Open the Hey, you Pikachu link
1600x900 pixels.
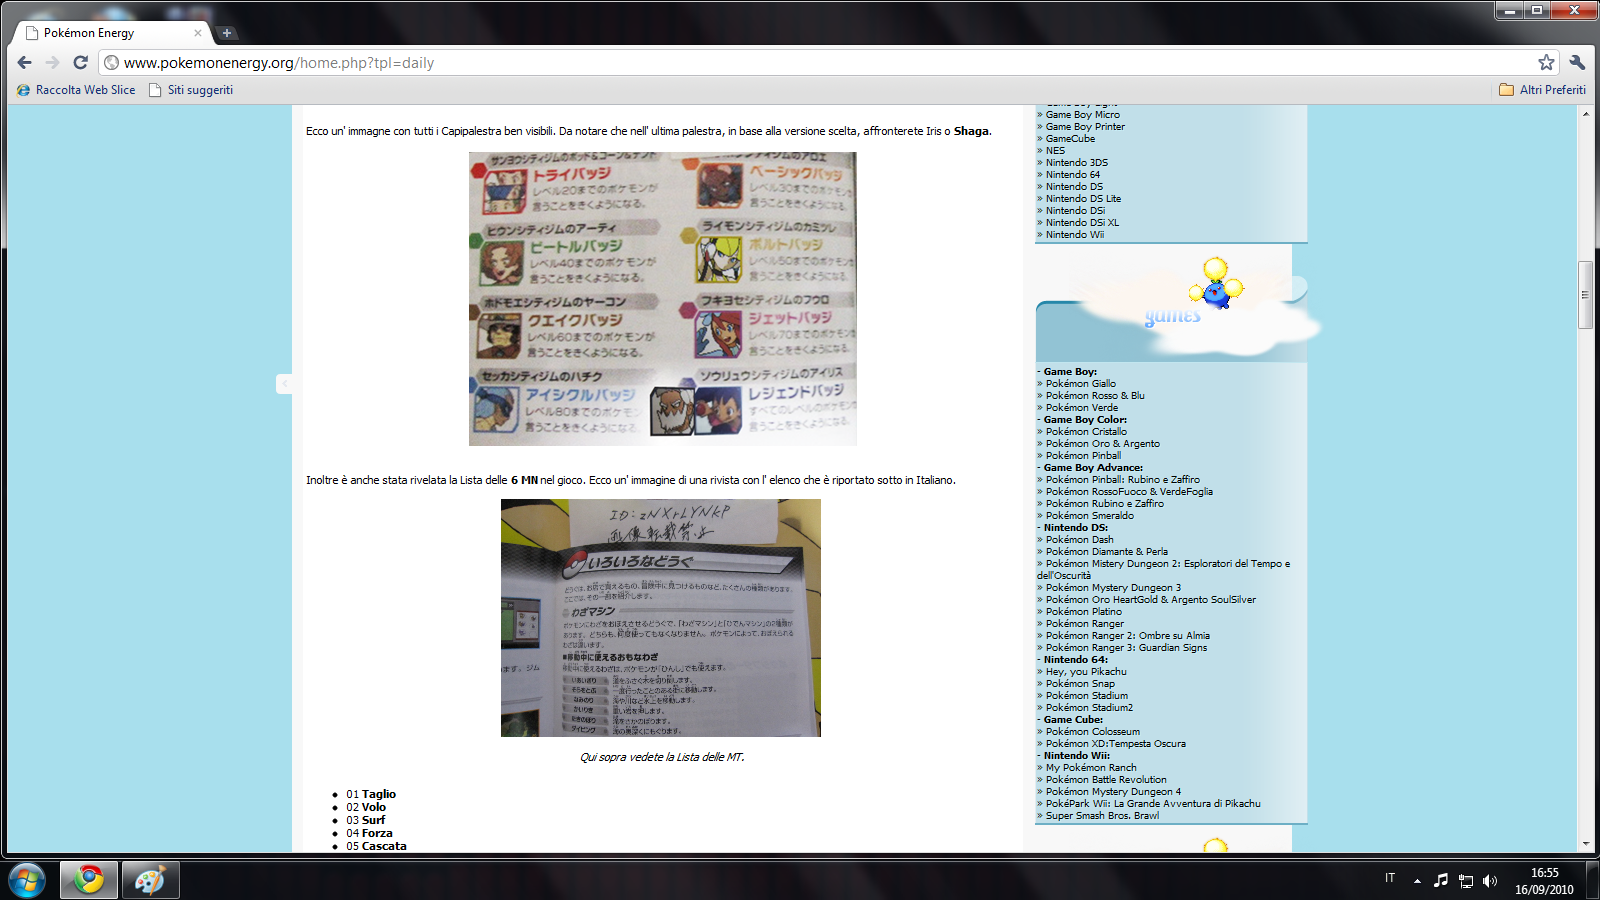(1086, 672)
